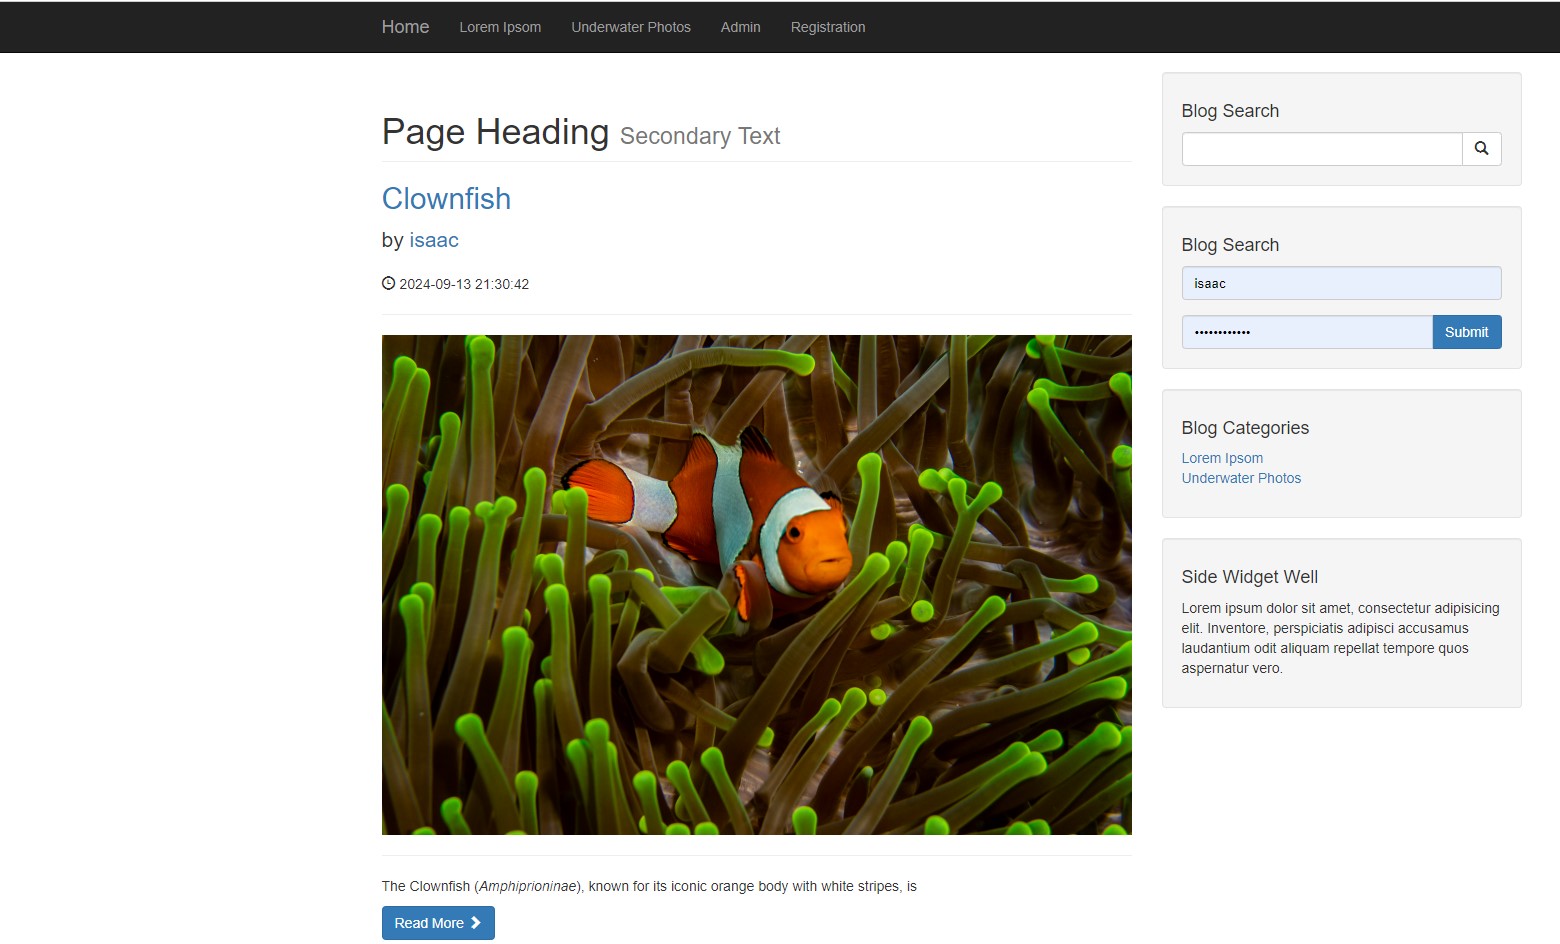Screen dimensions: 1560x944
Task: Select the Home navigation item
Action: coord(404,26)
